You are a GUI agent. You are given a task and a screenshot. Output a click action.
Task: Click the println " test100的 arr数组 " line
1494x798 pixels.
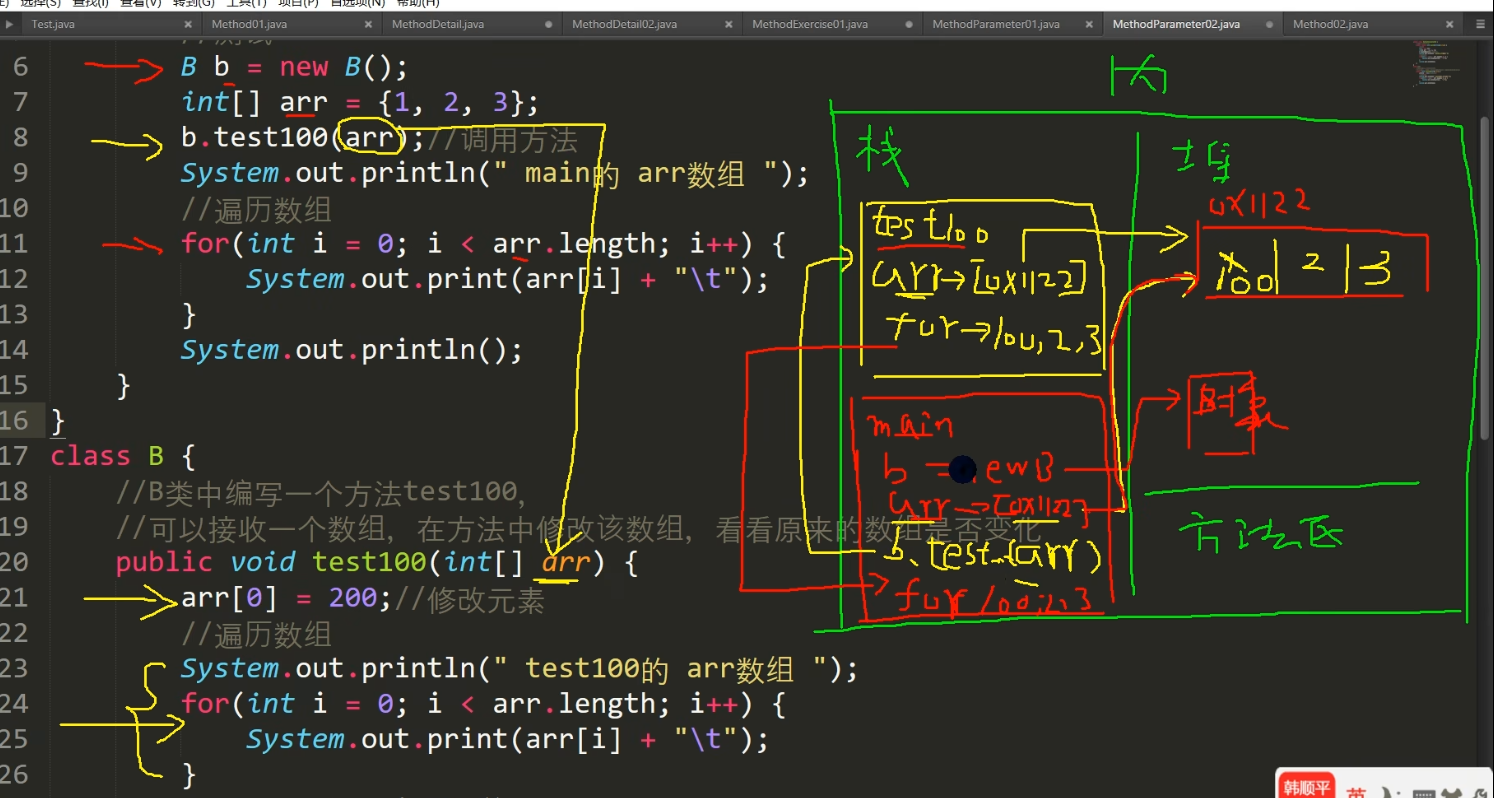coord(520,668)
